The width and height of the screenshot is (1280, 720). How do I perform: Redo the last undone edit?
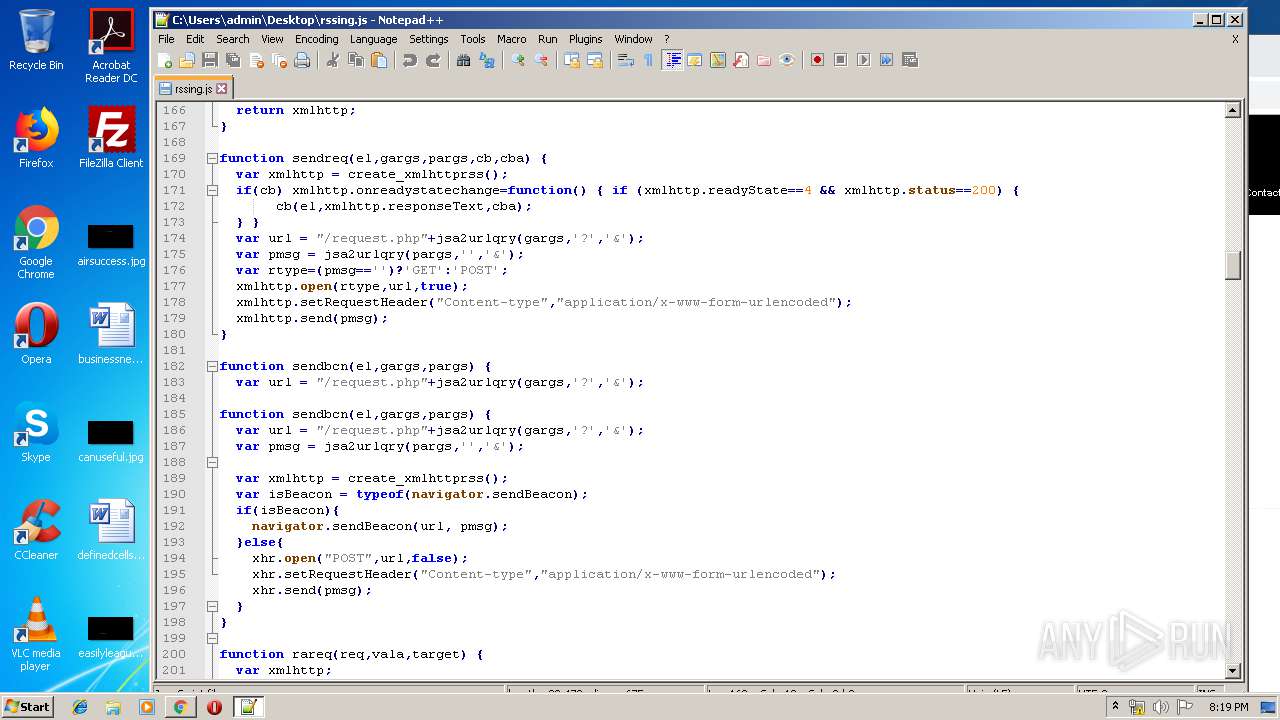coord(433,60)
